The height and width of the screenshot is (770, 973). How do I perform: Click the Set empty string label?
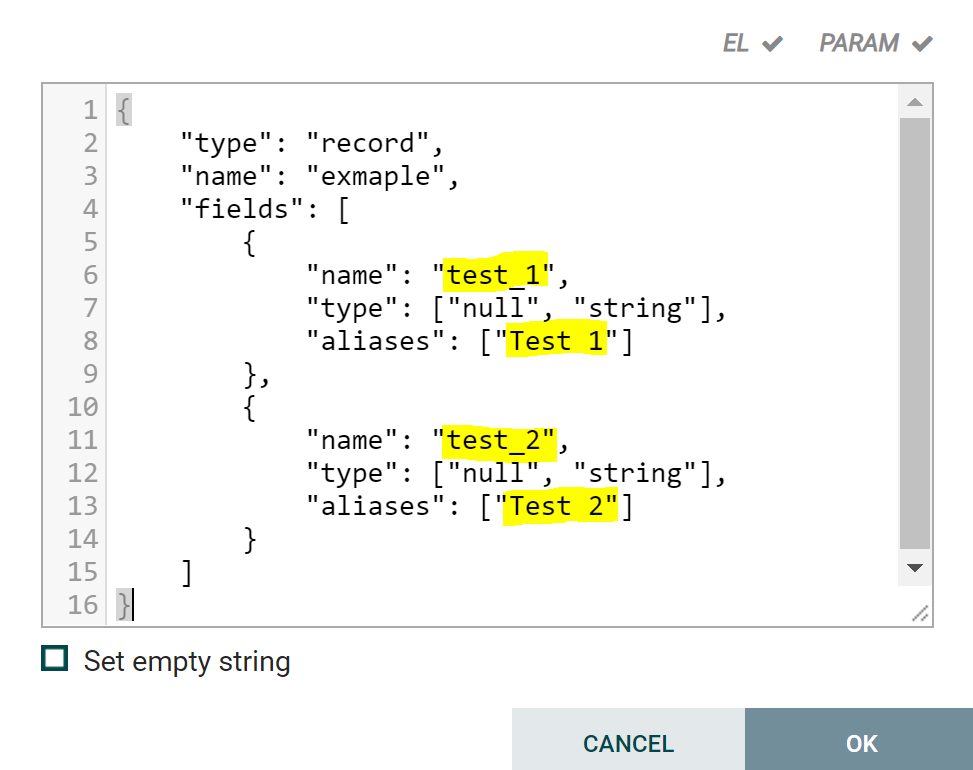click(x=187, y=661)
